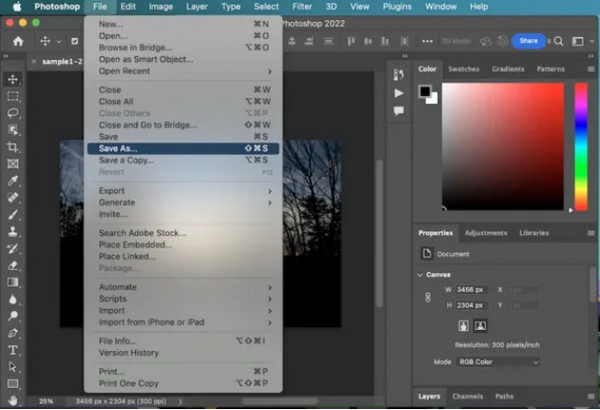Image resolution: width=600 pixels, height=410 pixels.
Task: Select the Eraser tool
Action: pos(13,266)
